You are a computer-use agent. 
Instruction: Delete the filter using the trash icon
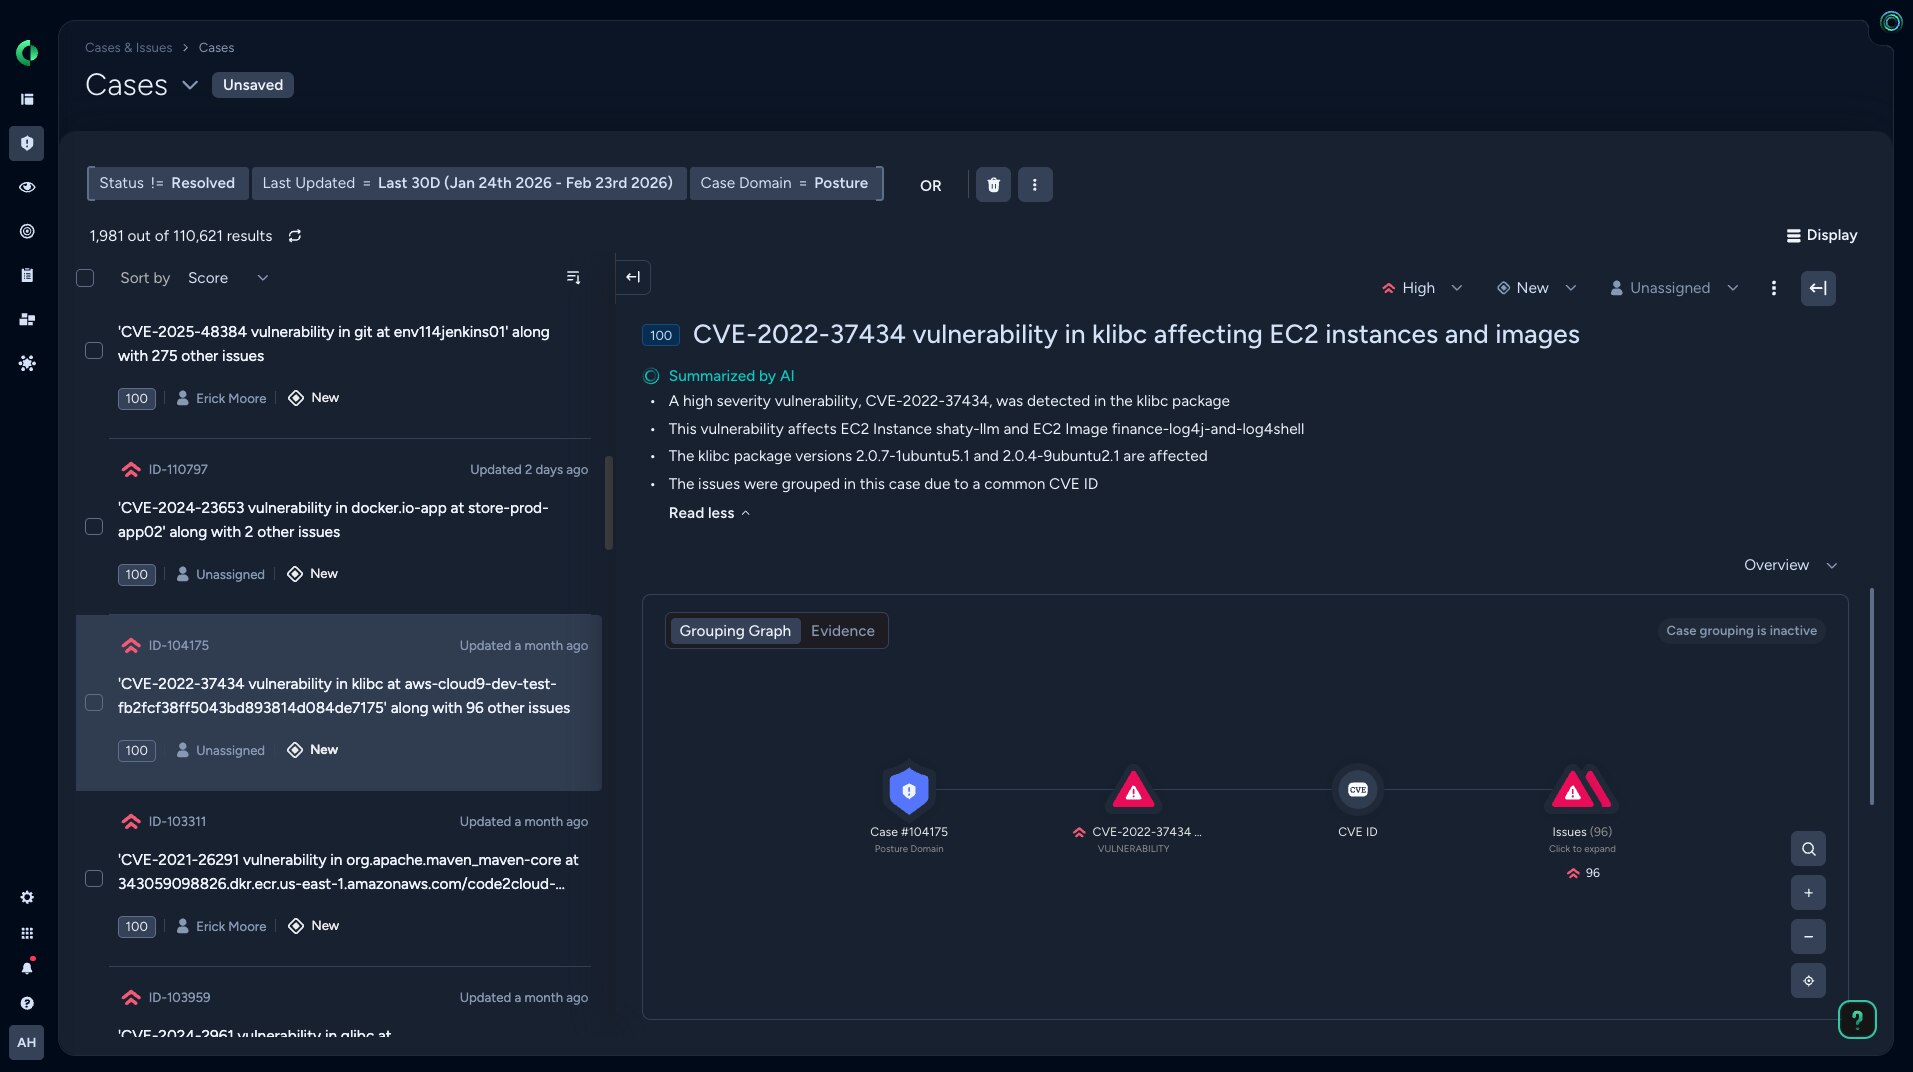(x=993, y=185)
